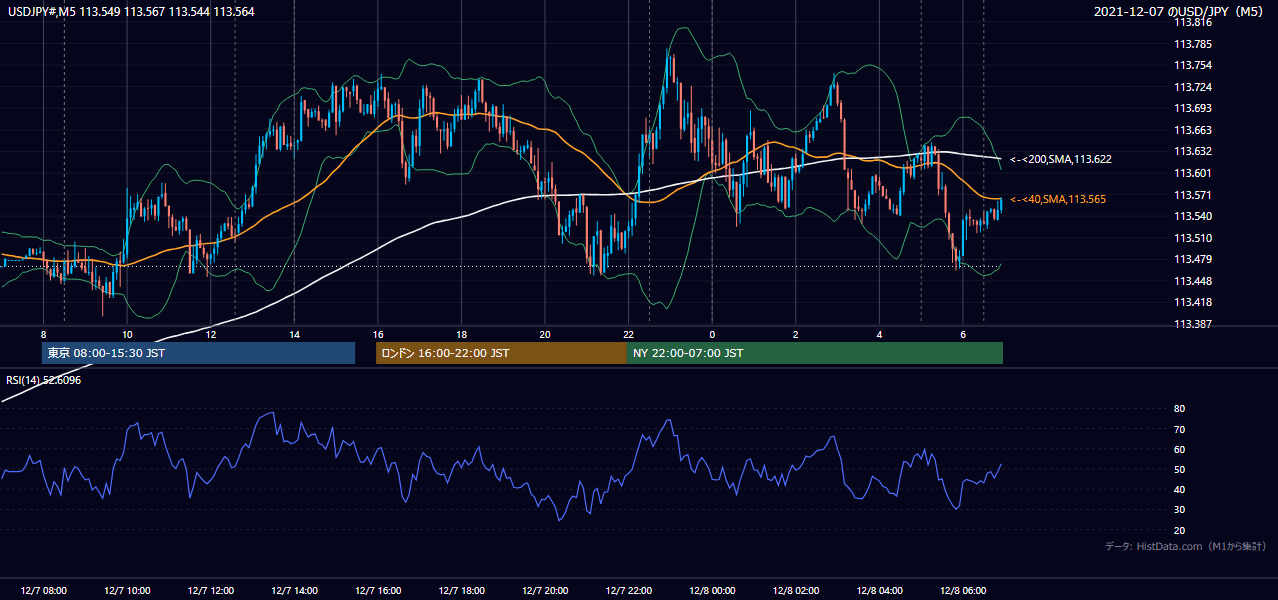Image resolution: width=1278 pixels, height=600 pixels.
Task: Click hour tick 18 under the price chart
Action: click(461, 334)
